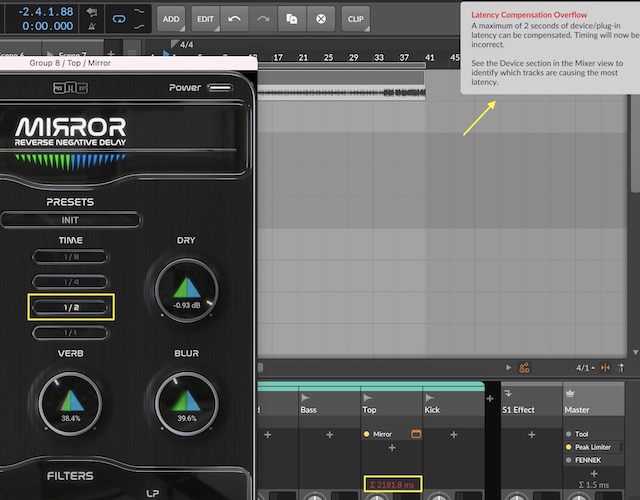Select the 1/1 time button in Mirror

pos(71,333)
